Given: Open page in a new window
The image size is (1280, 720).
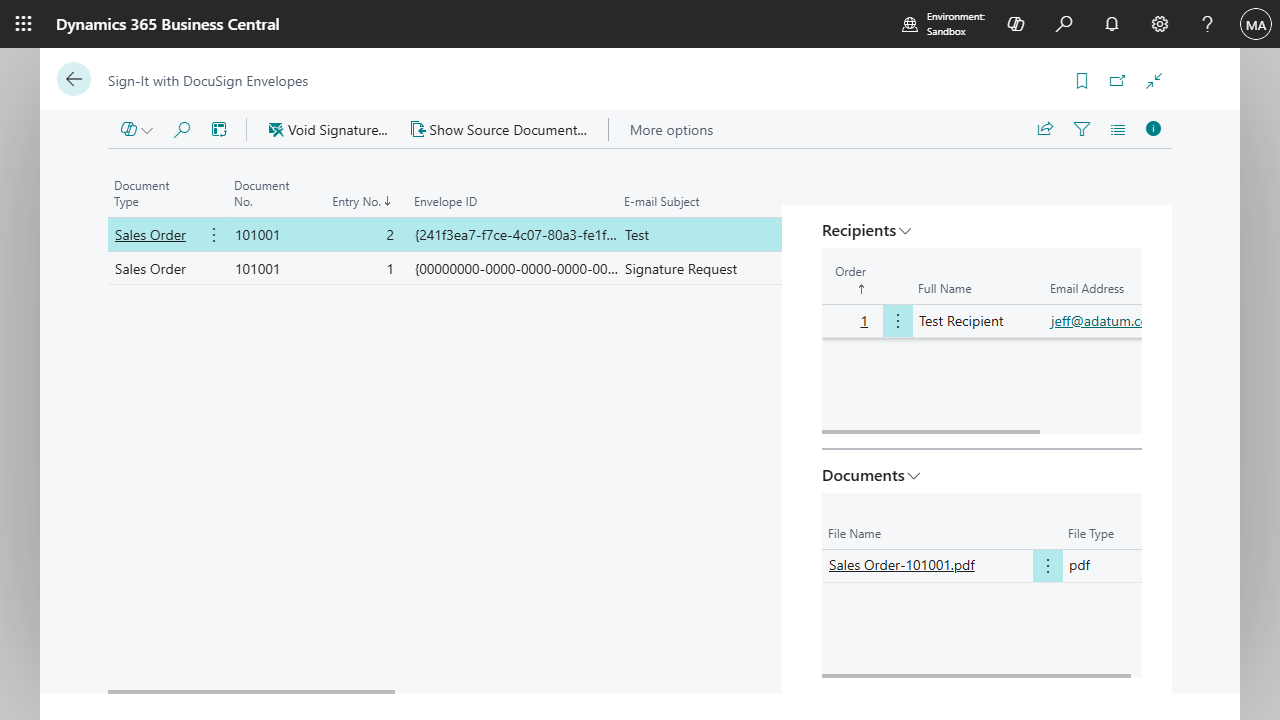Looking at the screenshot, I should click(1118, 81).
